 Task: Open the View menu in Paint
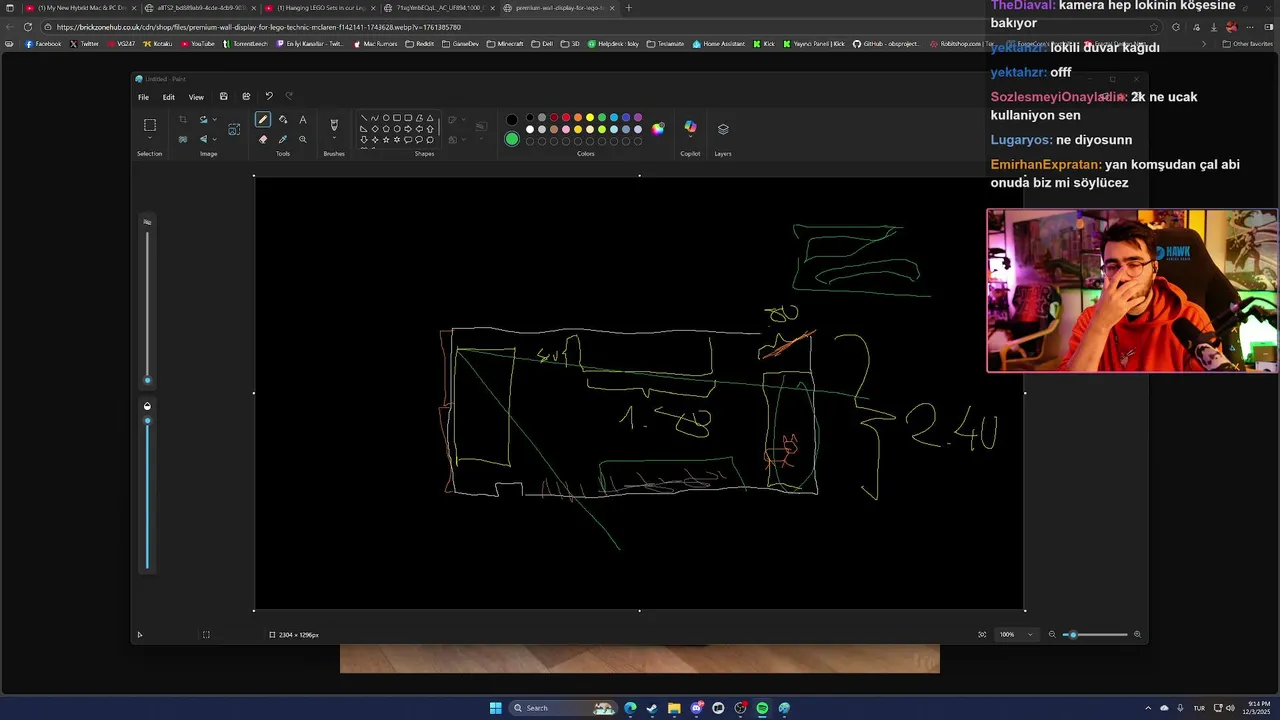click(196, 97)
